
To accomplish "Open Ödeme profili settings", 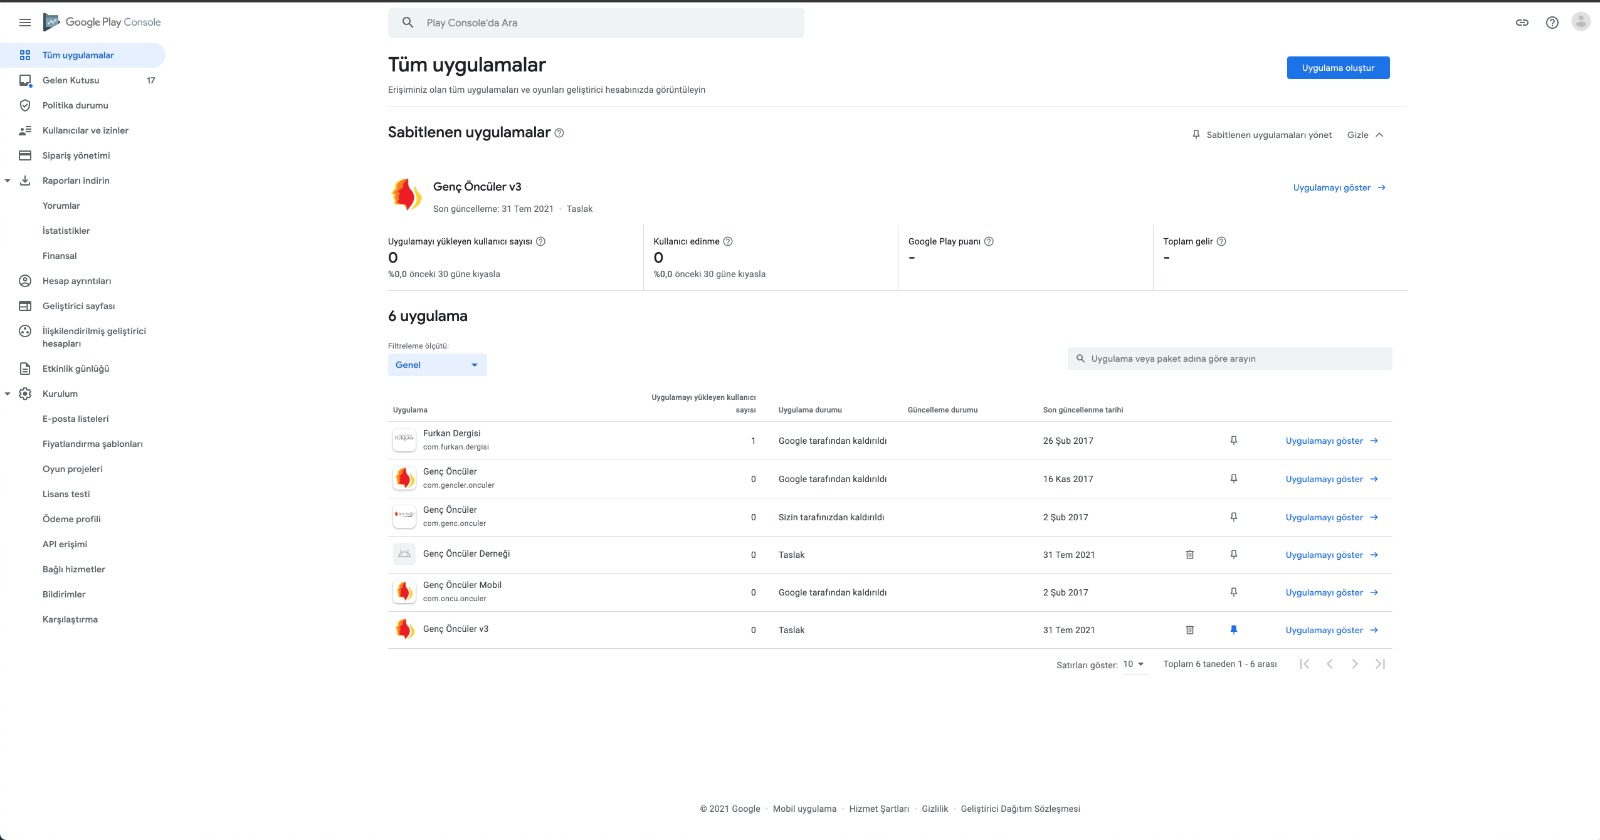I will pyautogui.click(x=71, y=519).
